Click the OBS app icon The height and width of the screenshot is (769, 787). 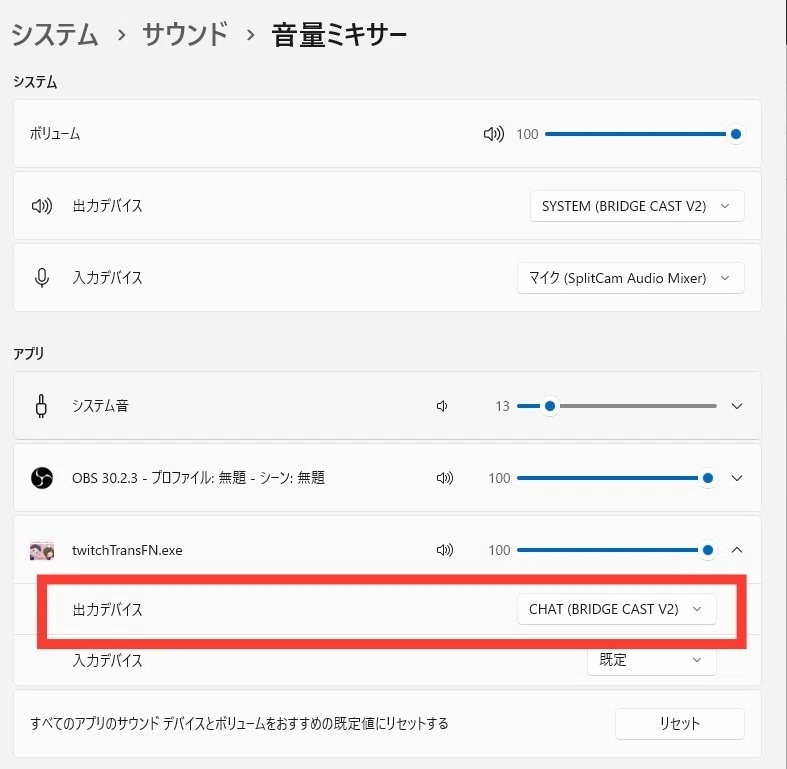pos(42,478)
